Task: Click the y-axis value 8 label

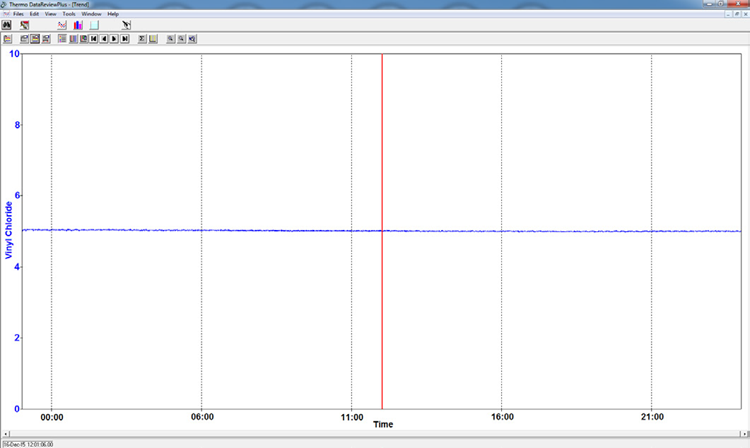Action: click(17, 125)
